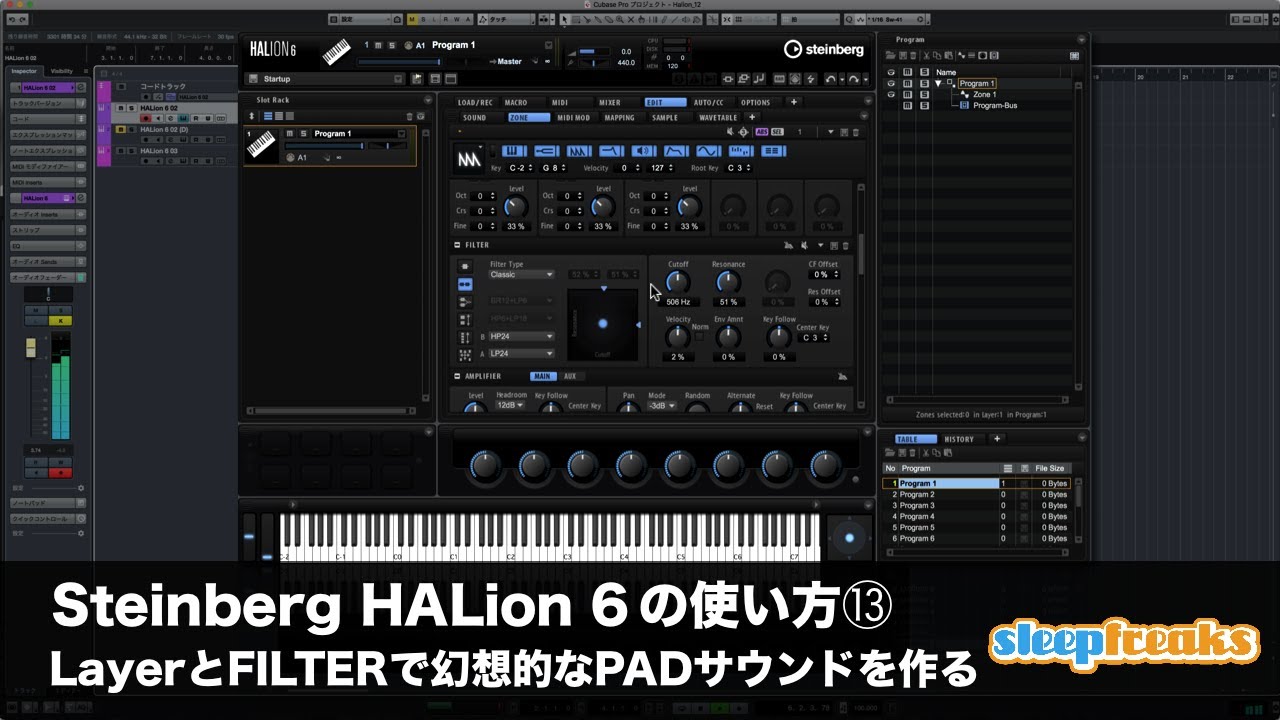Select the amplifier MAIN button
The image size is (1280, 720).
(x=543, y=376)
